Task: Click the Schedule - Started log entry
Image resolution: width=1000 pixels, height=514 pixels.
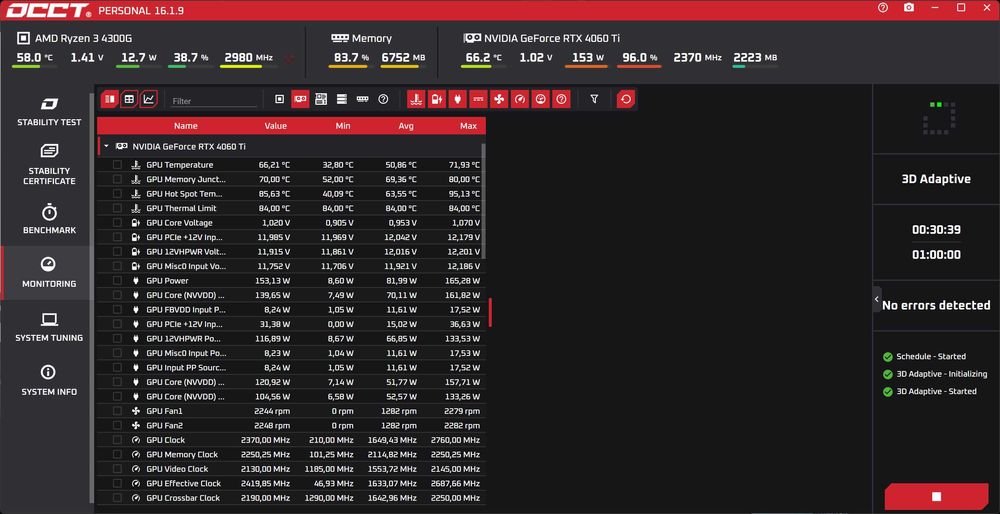Action: tap(930, 356)
